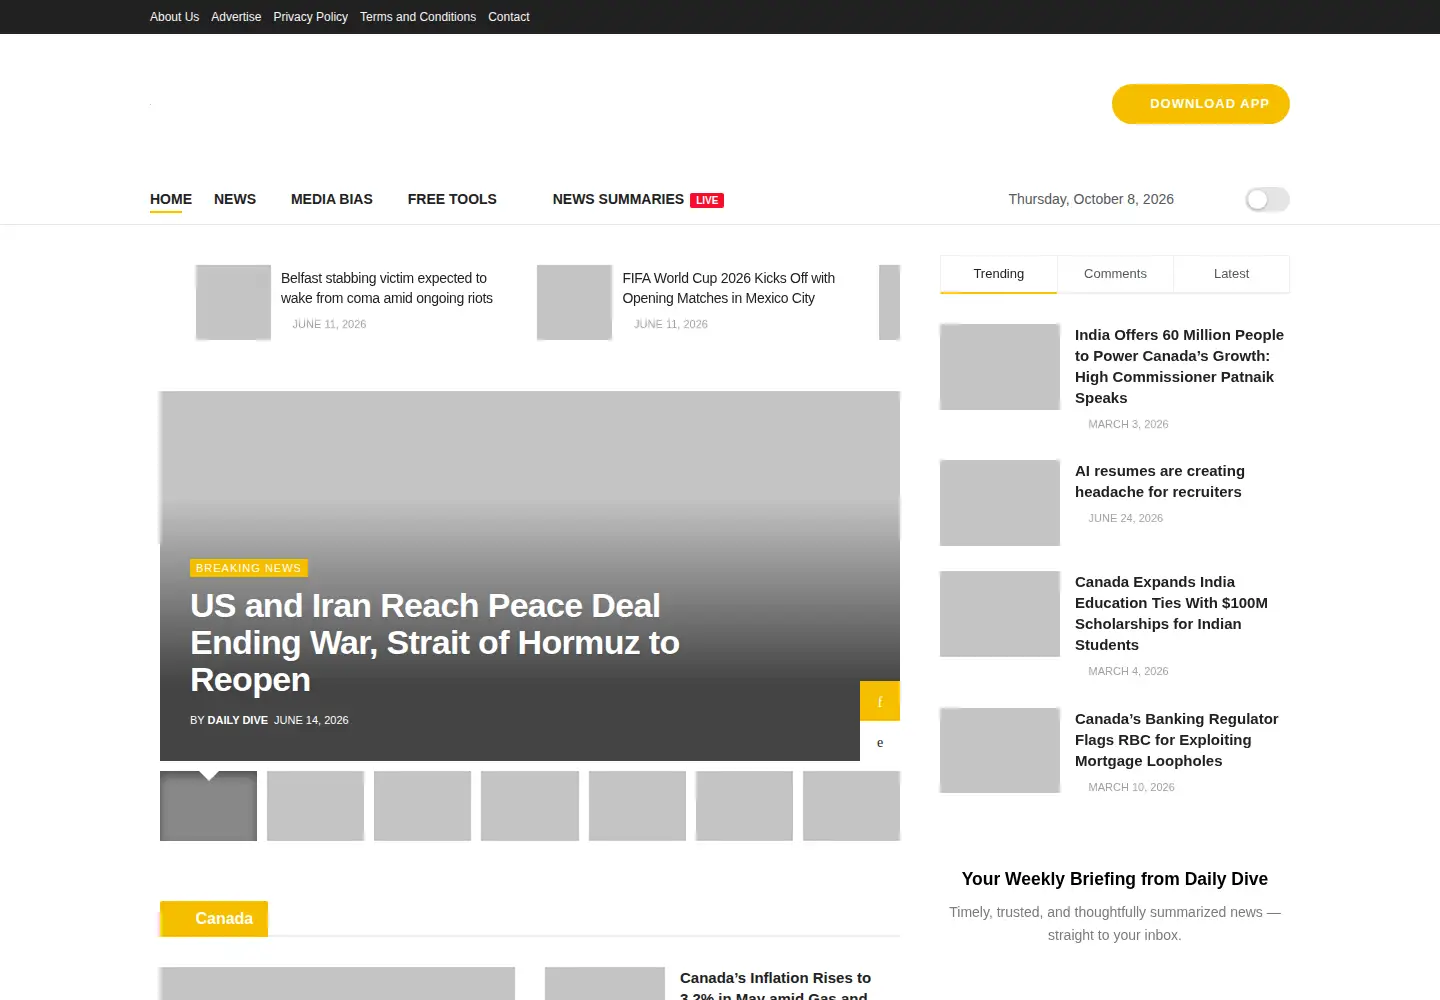Image resolution: width=1440 pixels, height=1000 pixels.
Task: View the Terms and Conditions
Action: pos(418,17)
